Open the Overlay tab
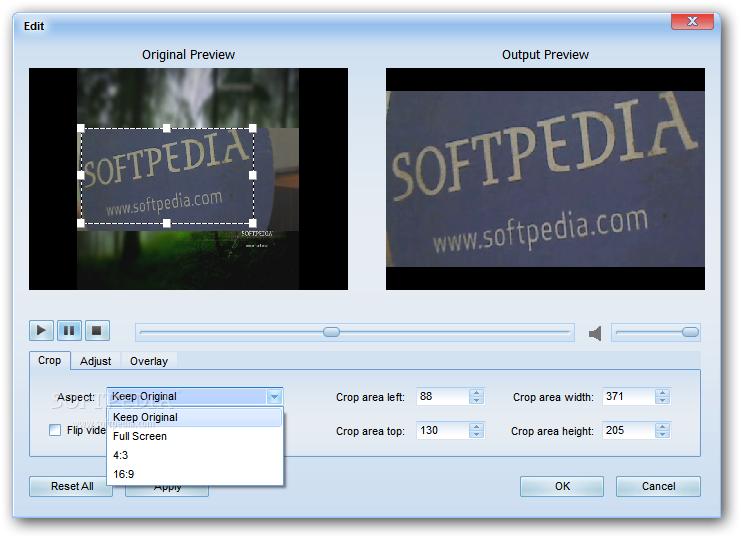The width and height of the screenshot is (741, 538). pyautogui.click(x=149, y=361)
